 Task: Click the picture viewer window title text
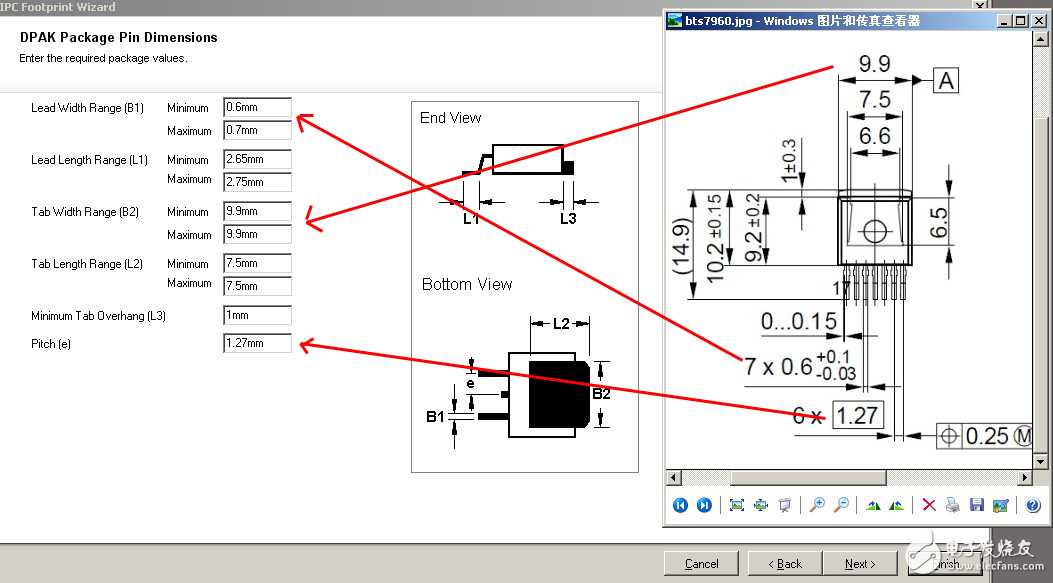pos(803,21)
